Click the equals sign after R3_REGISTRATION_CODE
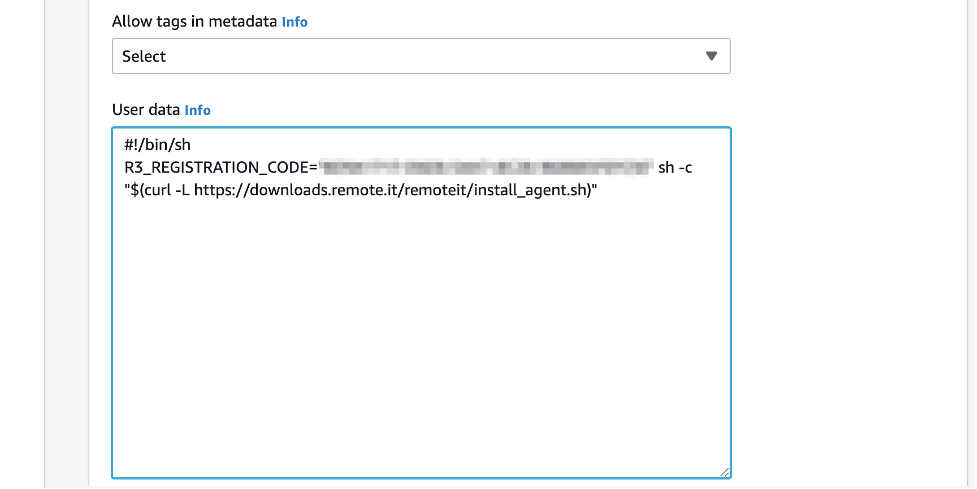 pos(313,168)
